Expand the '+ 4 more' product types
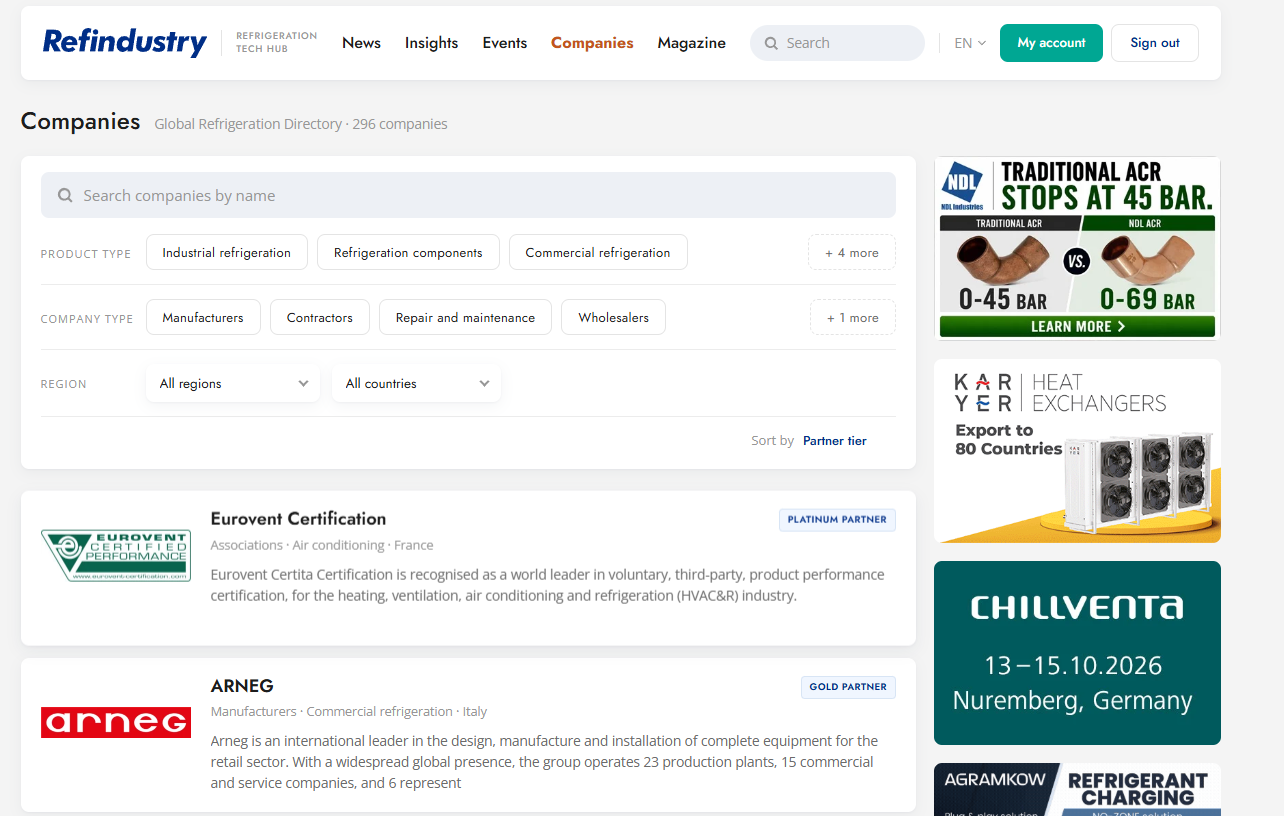The height and width of the screenshot is (816, 1284). click(x=852, y=253)
